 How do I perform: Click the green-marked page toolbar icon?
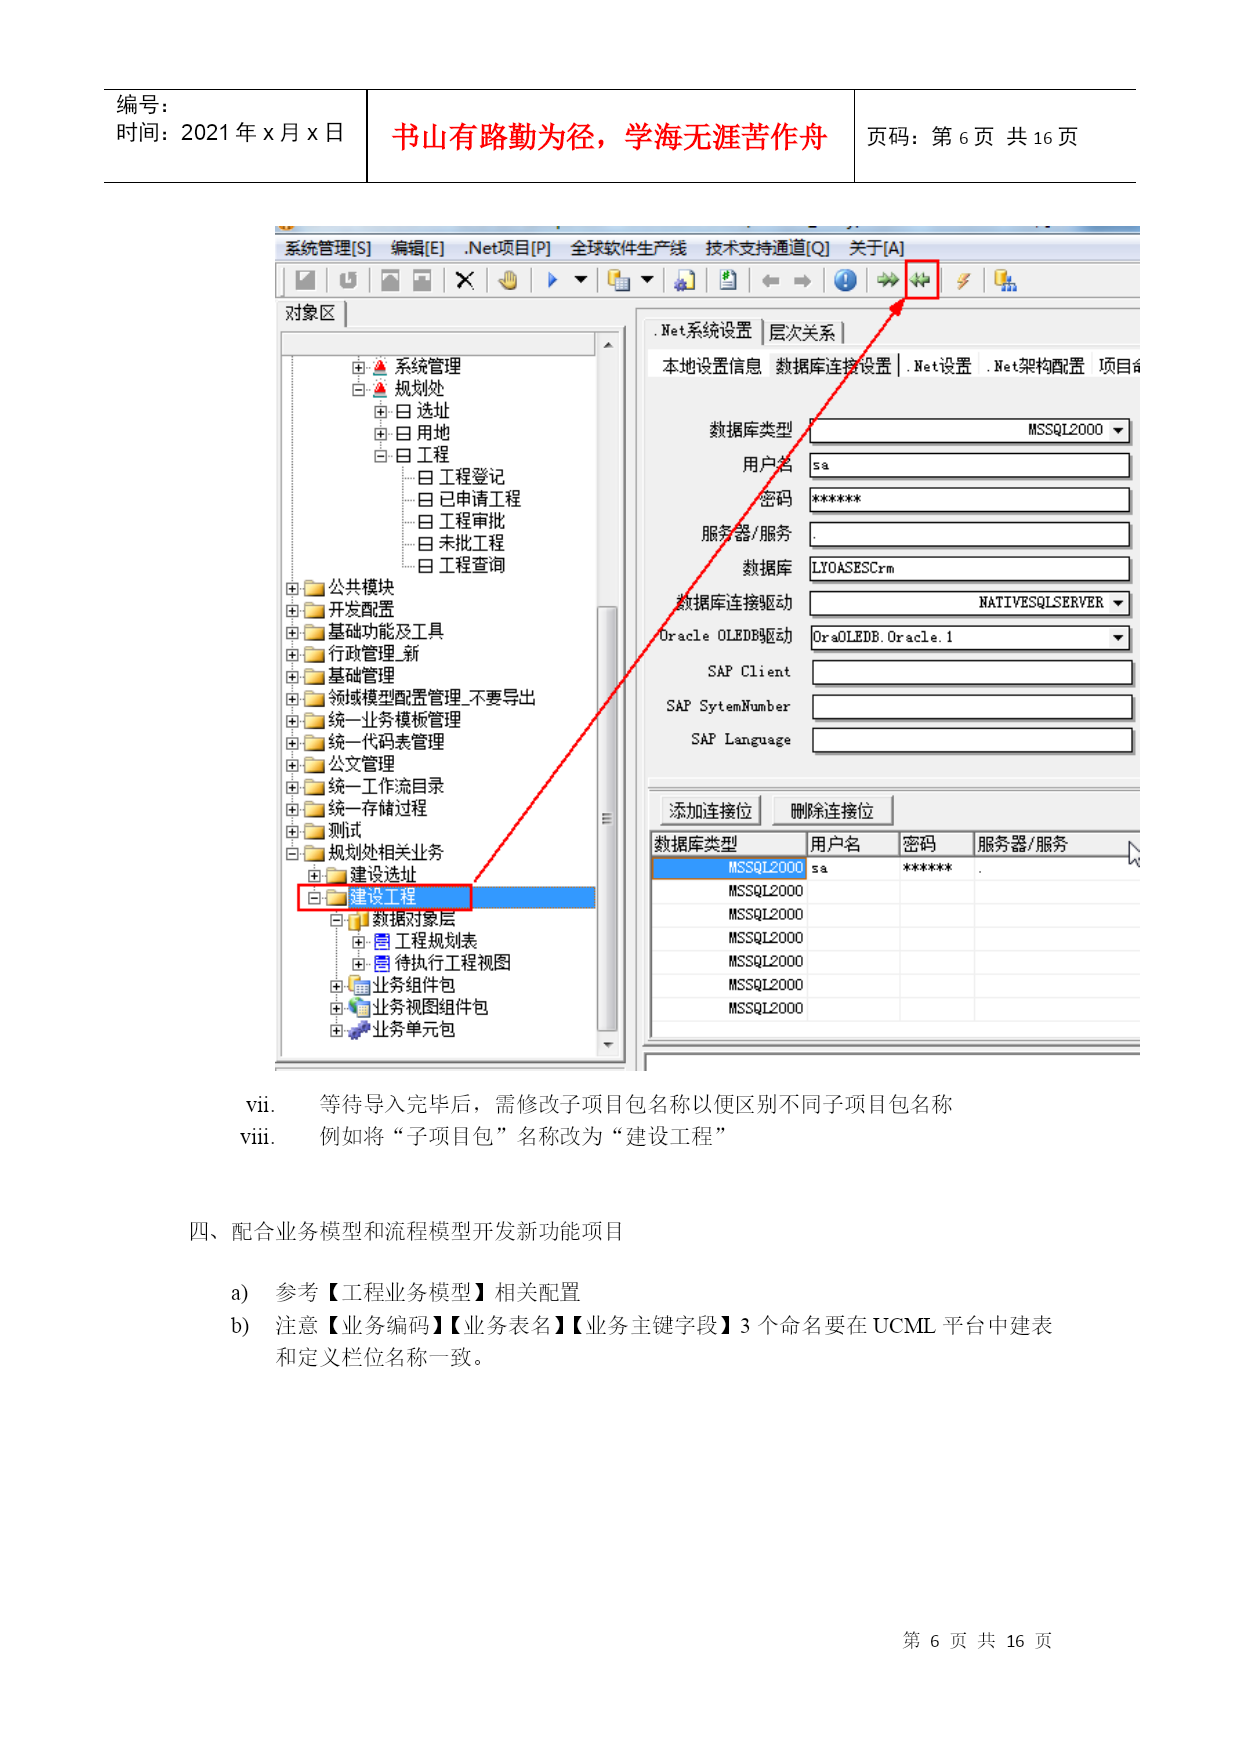[x=728, y=281]
